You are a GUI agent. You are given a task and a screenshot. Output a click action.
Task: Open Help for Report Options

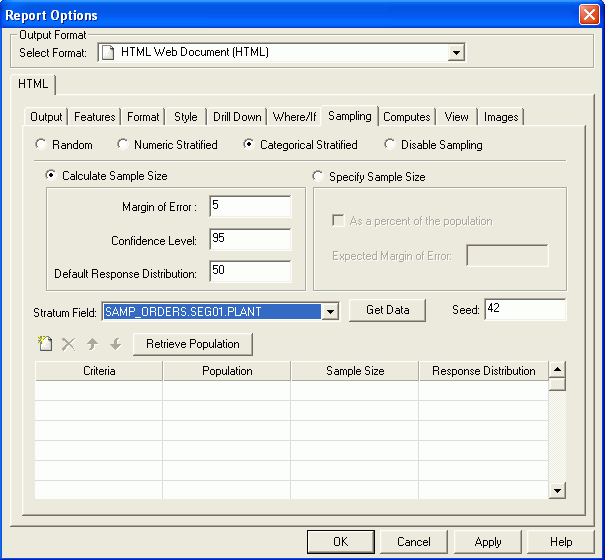coord(561,541)
